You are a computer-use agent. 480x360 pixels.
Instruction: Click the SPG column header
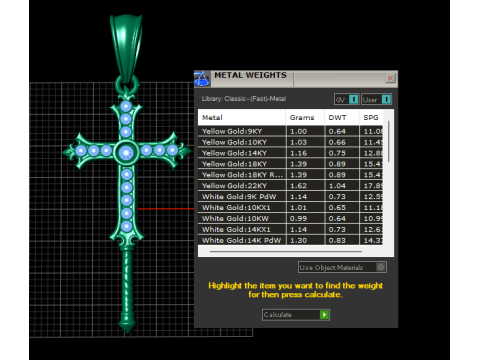[371, 117]
